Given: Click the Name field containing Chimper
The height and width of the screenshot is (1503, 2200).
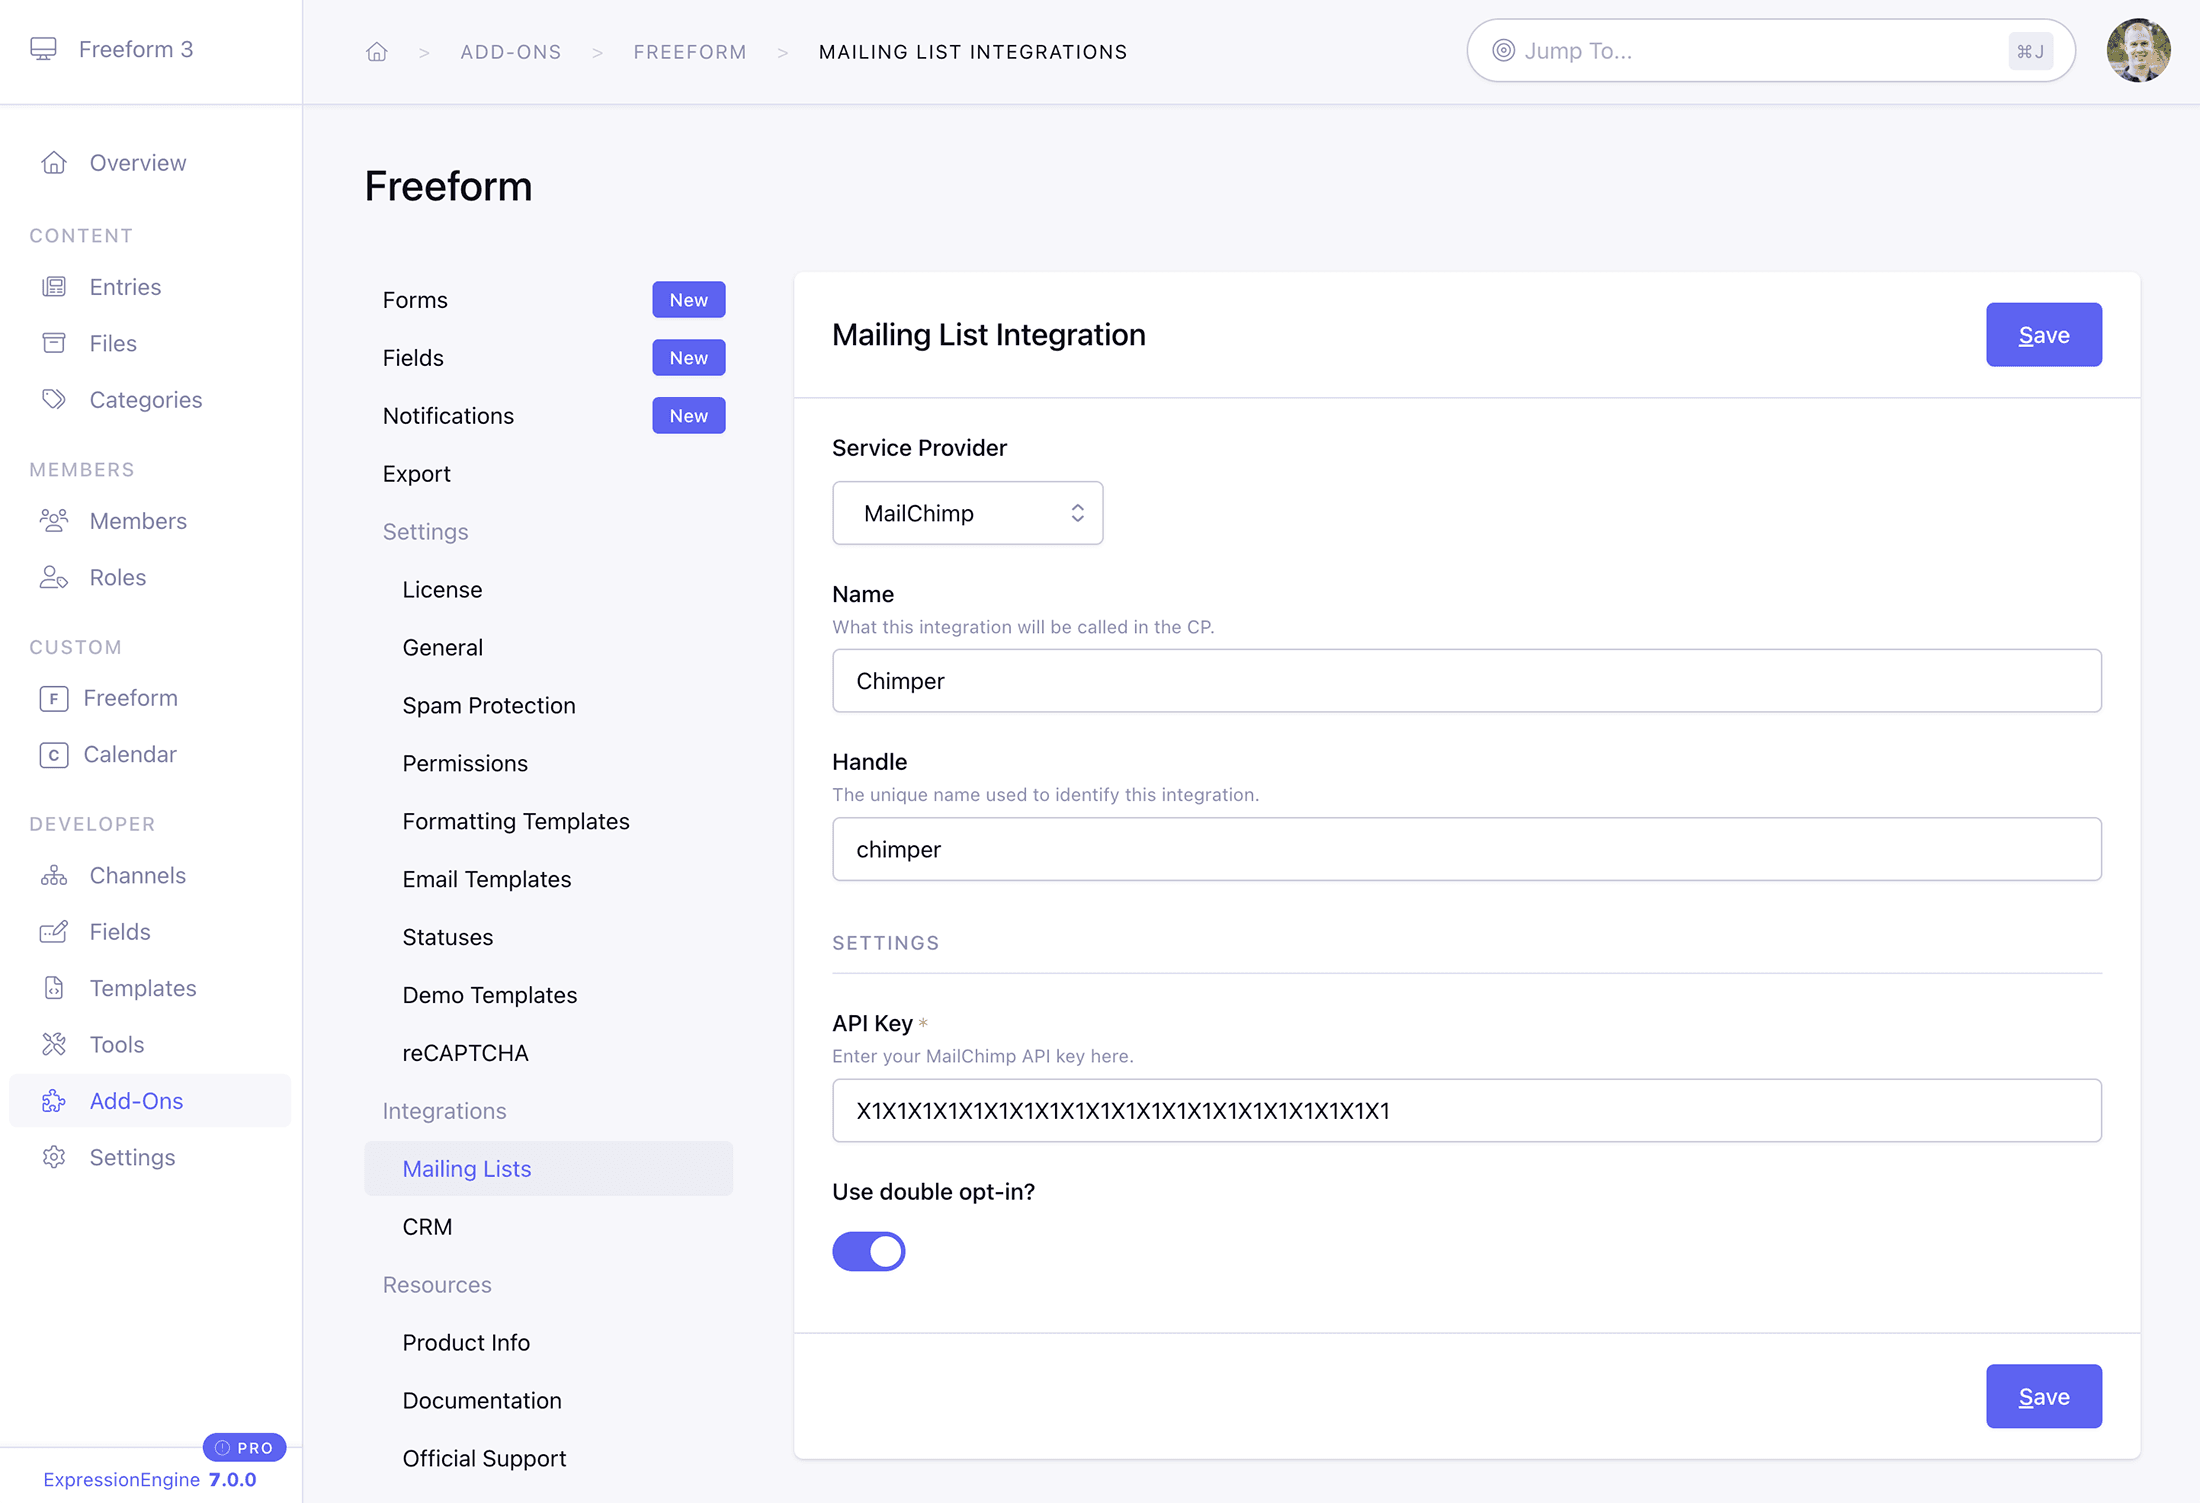Looking at the screenshot, I should pos(1466,680).
